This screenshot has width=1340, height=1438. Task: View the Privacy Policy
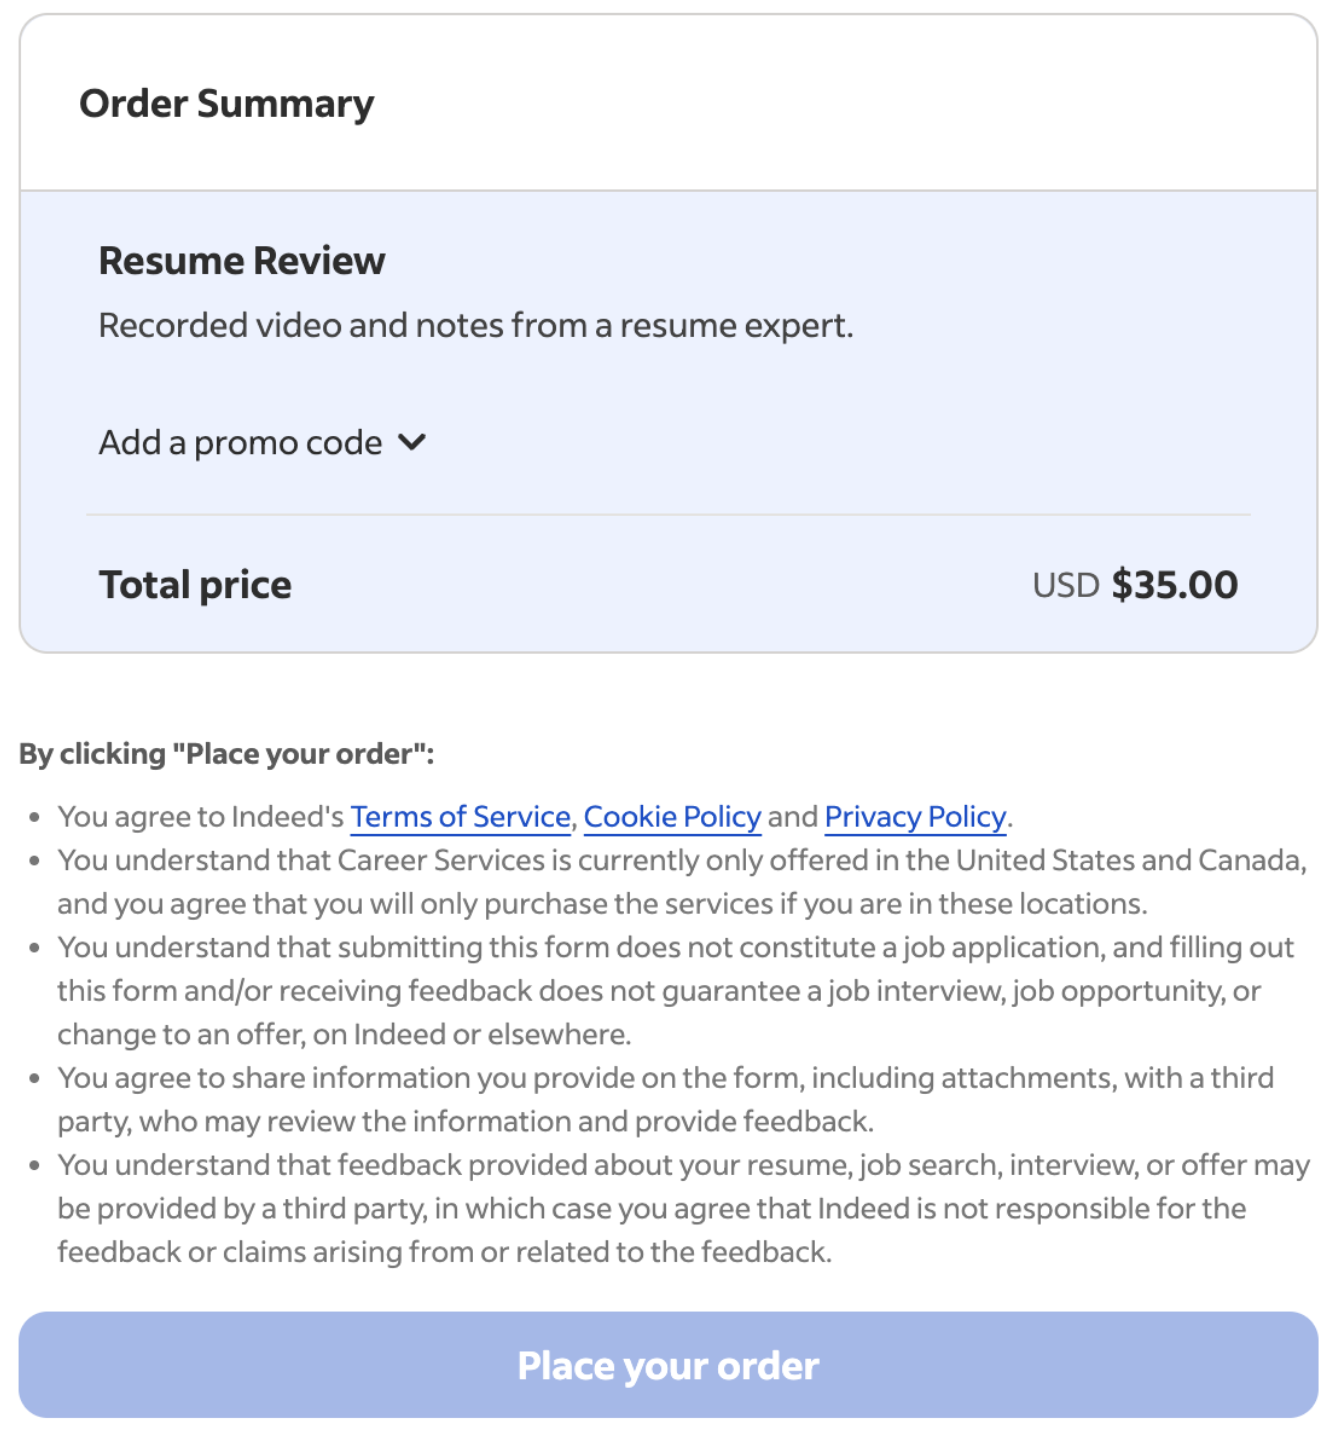coord(914,816)
